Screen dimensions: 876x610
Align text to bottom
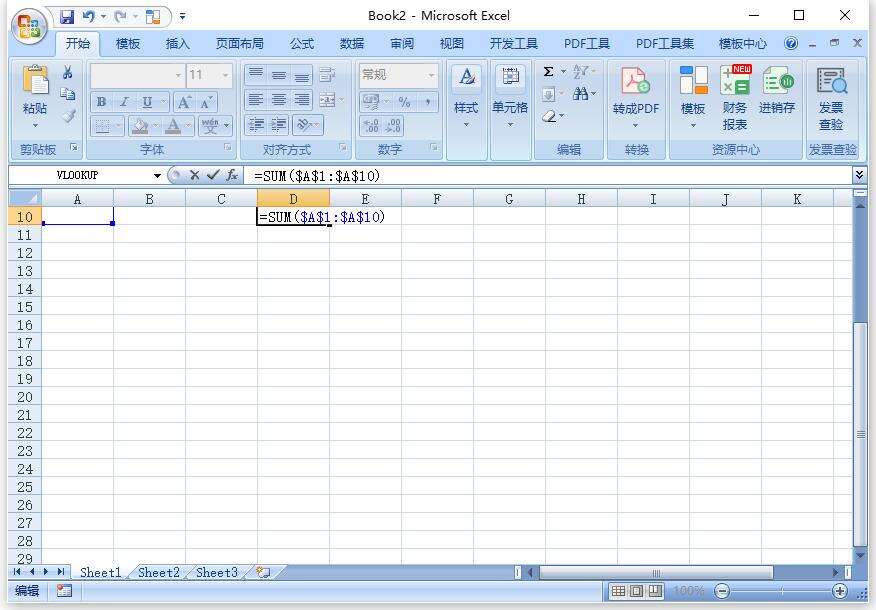pos(302,74)
